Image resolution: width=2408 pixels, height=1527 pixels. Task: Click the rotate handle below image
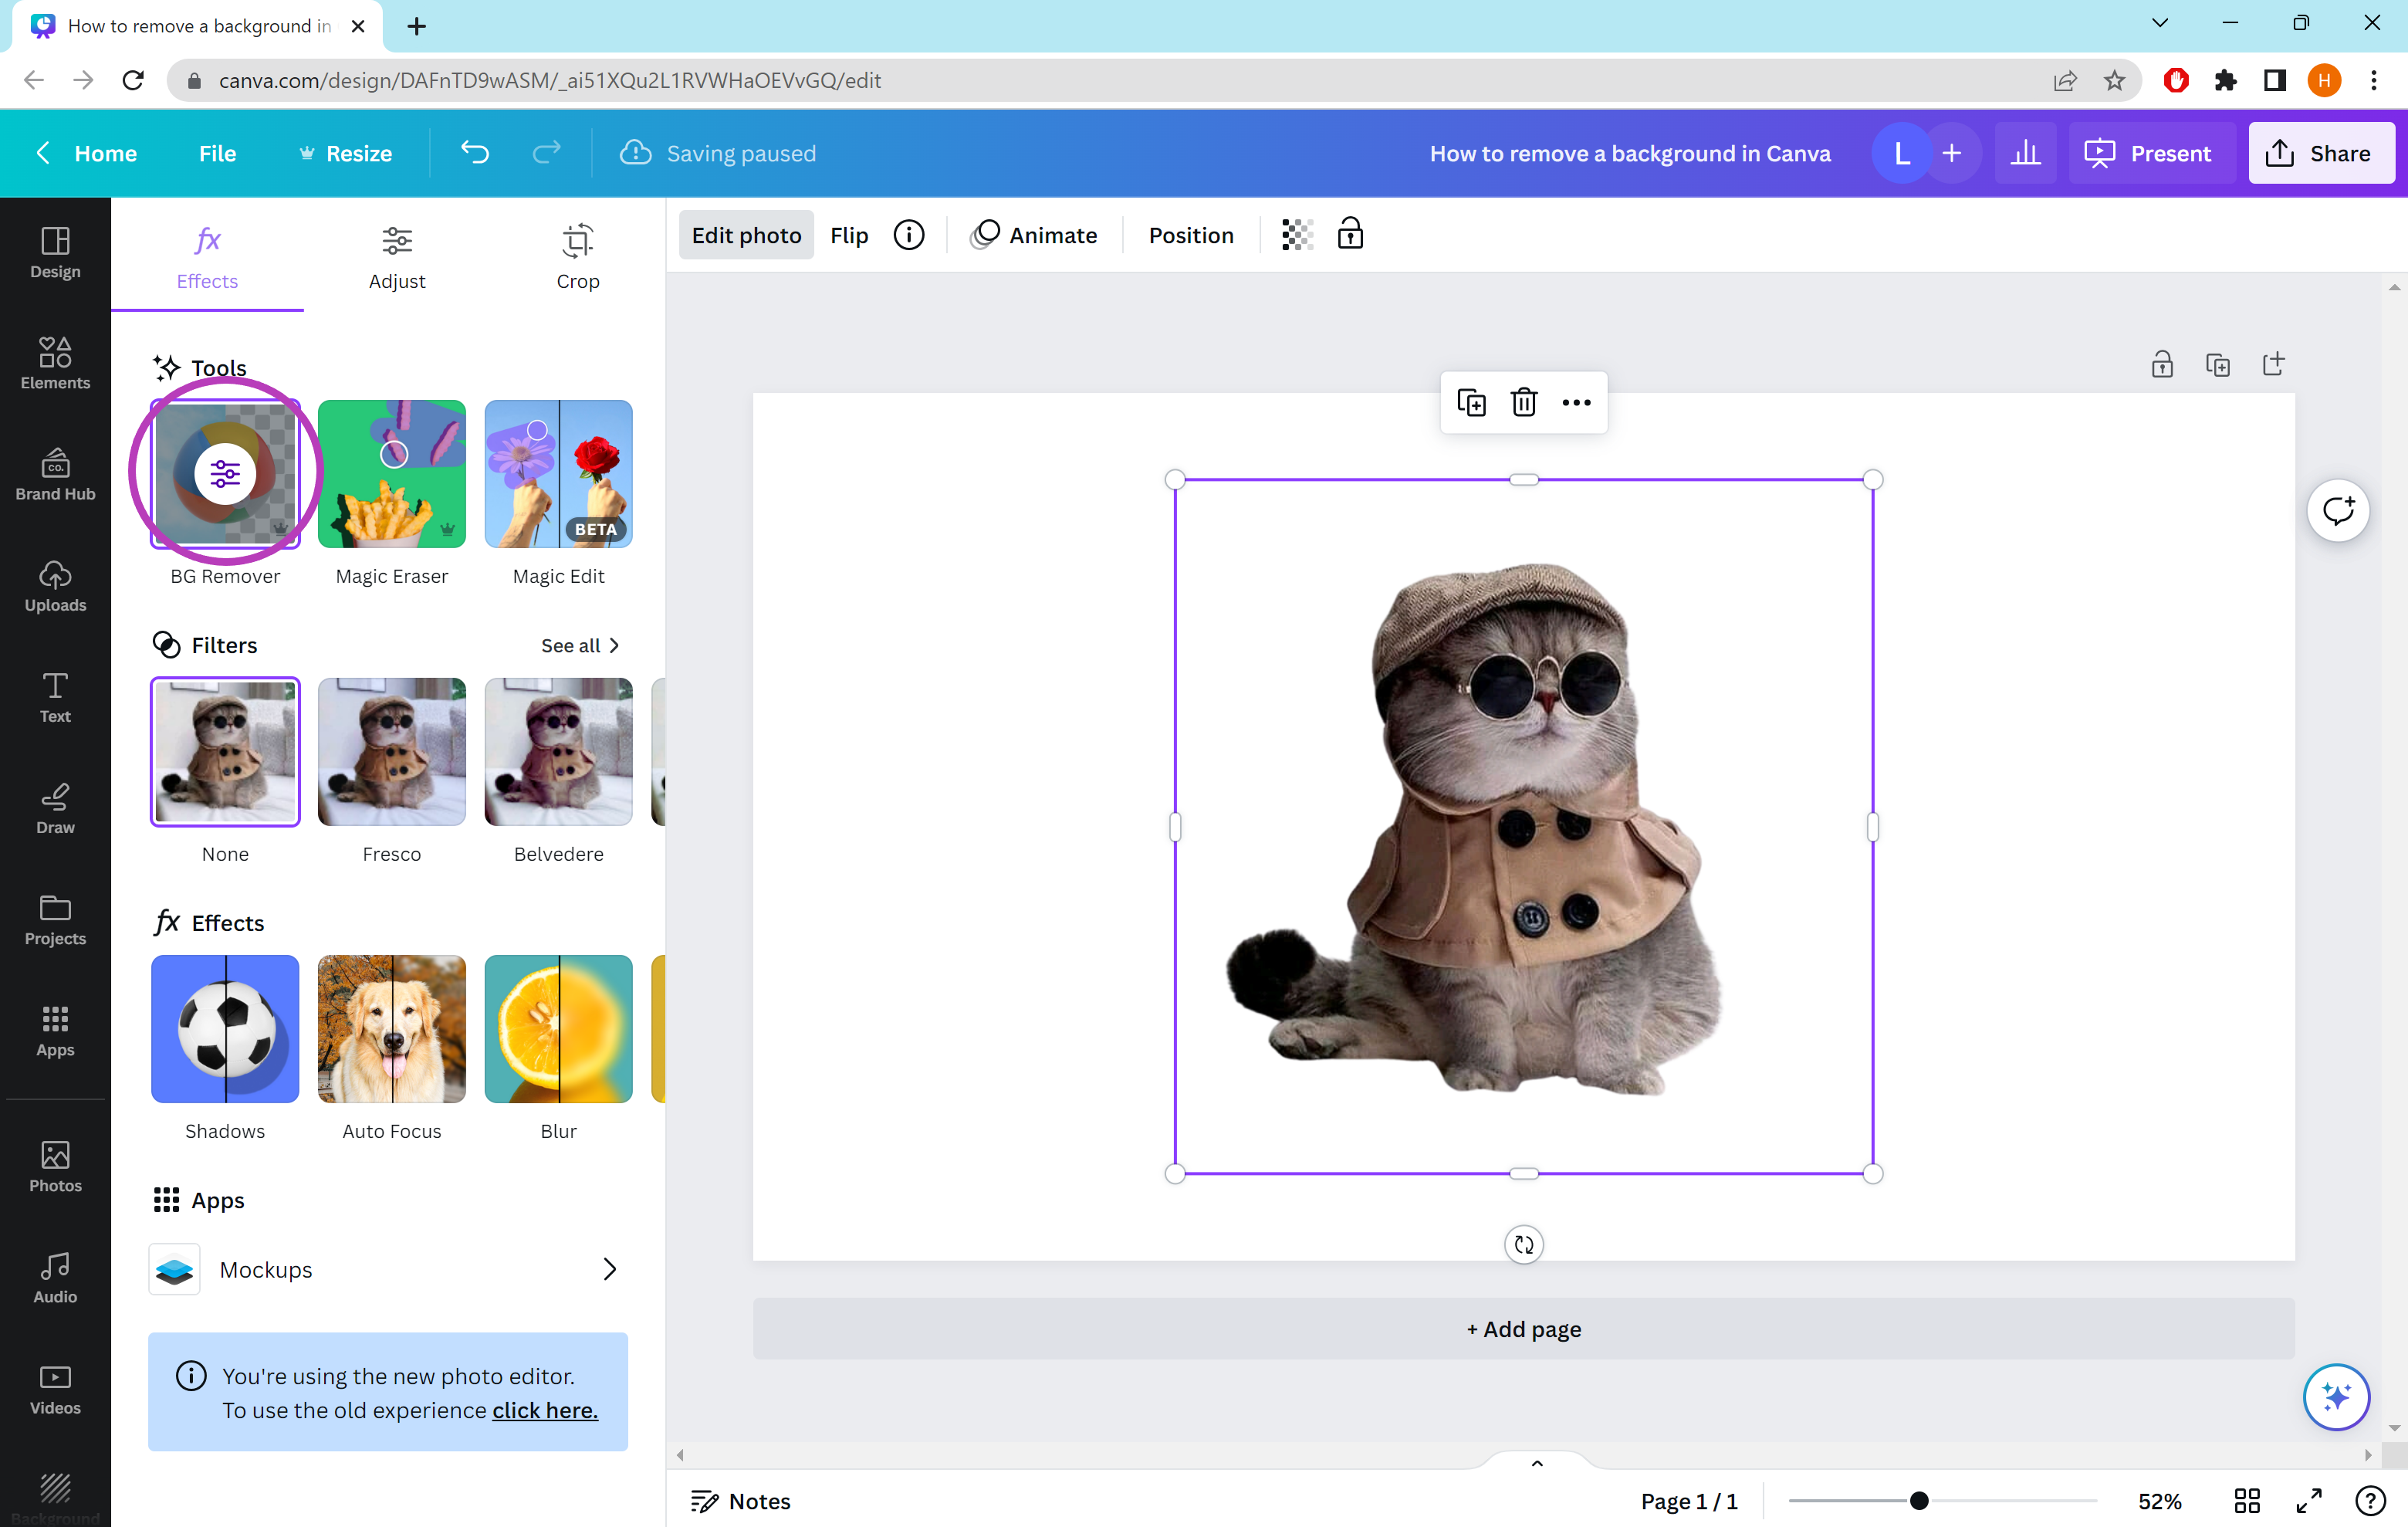[x=1523, y=1244]
